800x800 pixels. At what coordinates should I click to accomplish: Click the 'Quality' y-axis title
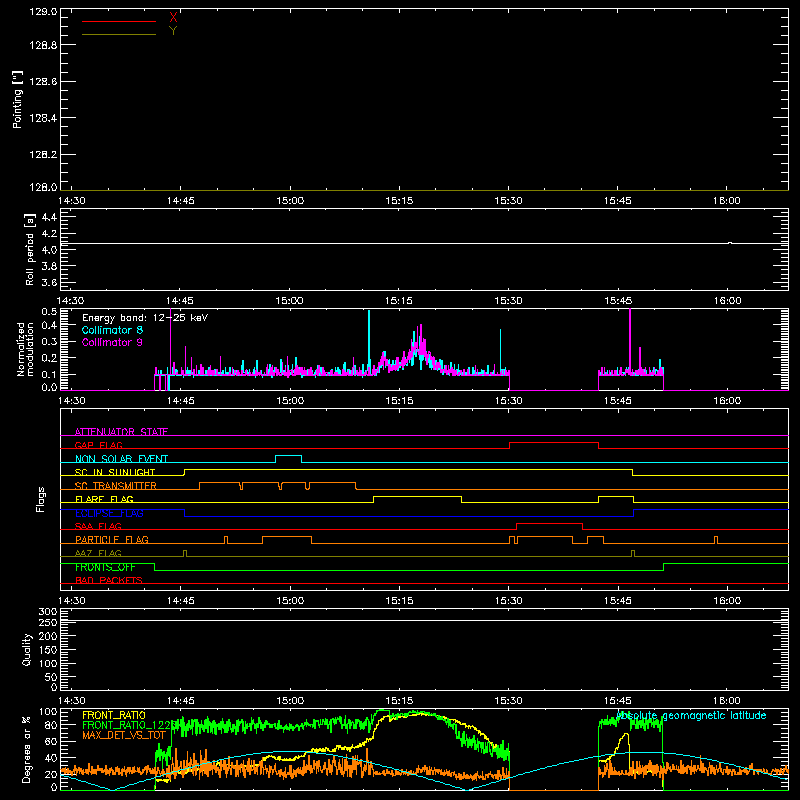[x=27, y=649]
